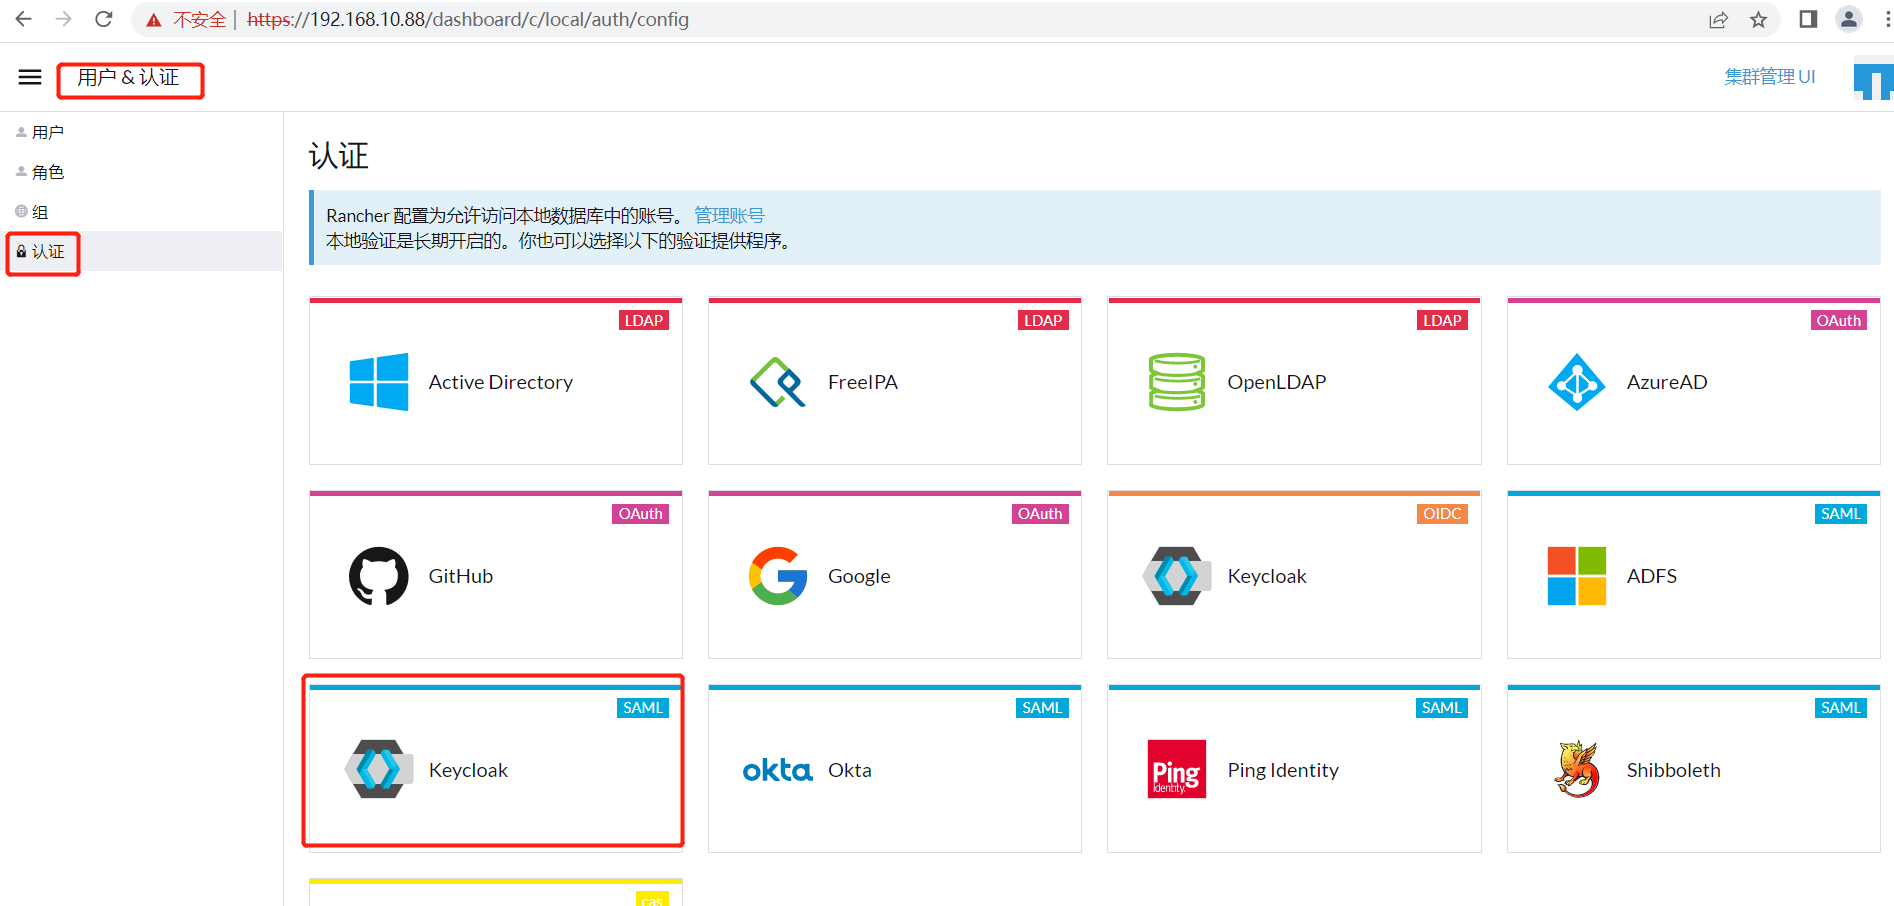Click the 管理账号 link
This screenshot has height=906, width=1894.
[x=729, y=215]
